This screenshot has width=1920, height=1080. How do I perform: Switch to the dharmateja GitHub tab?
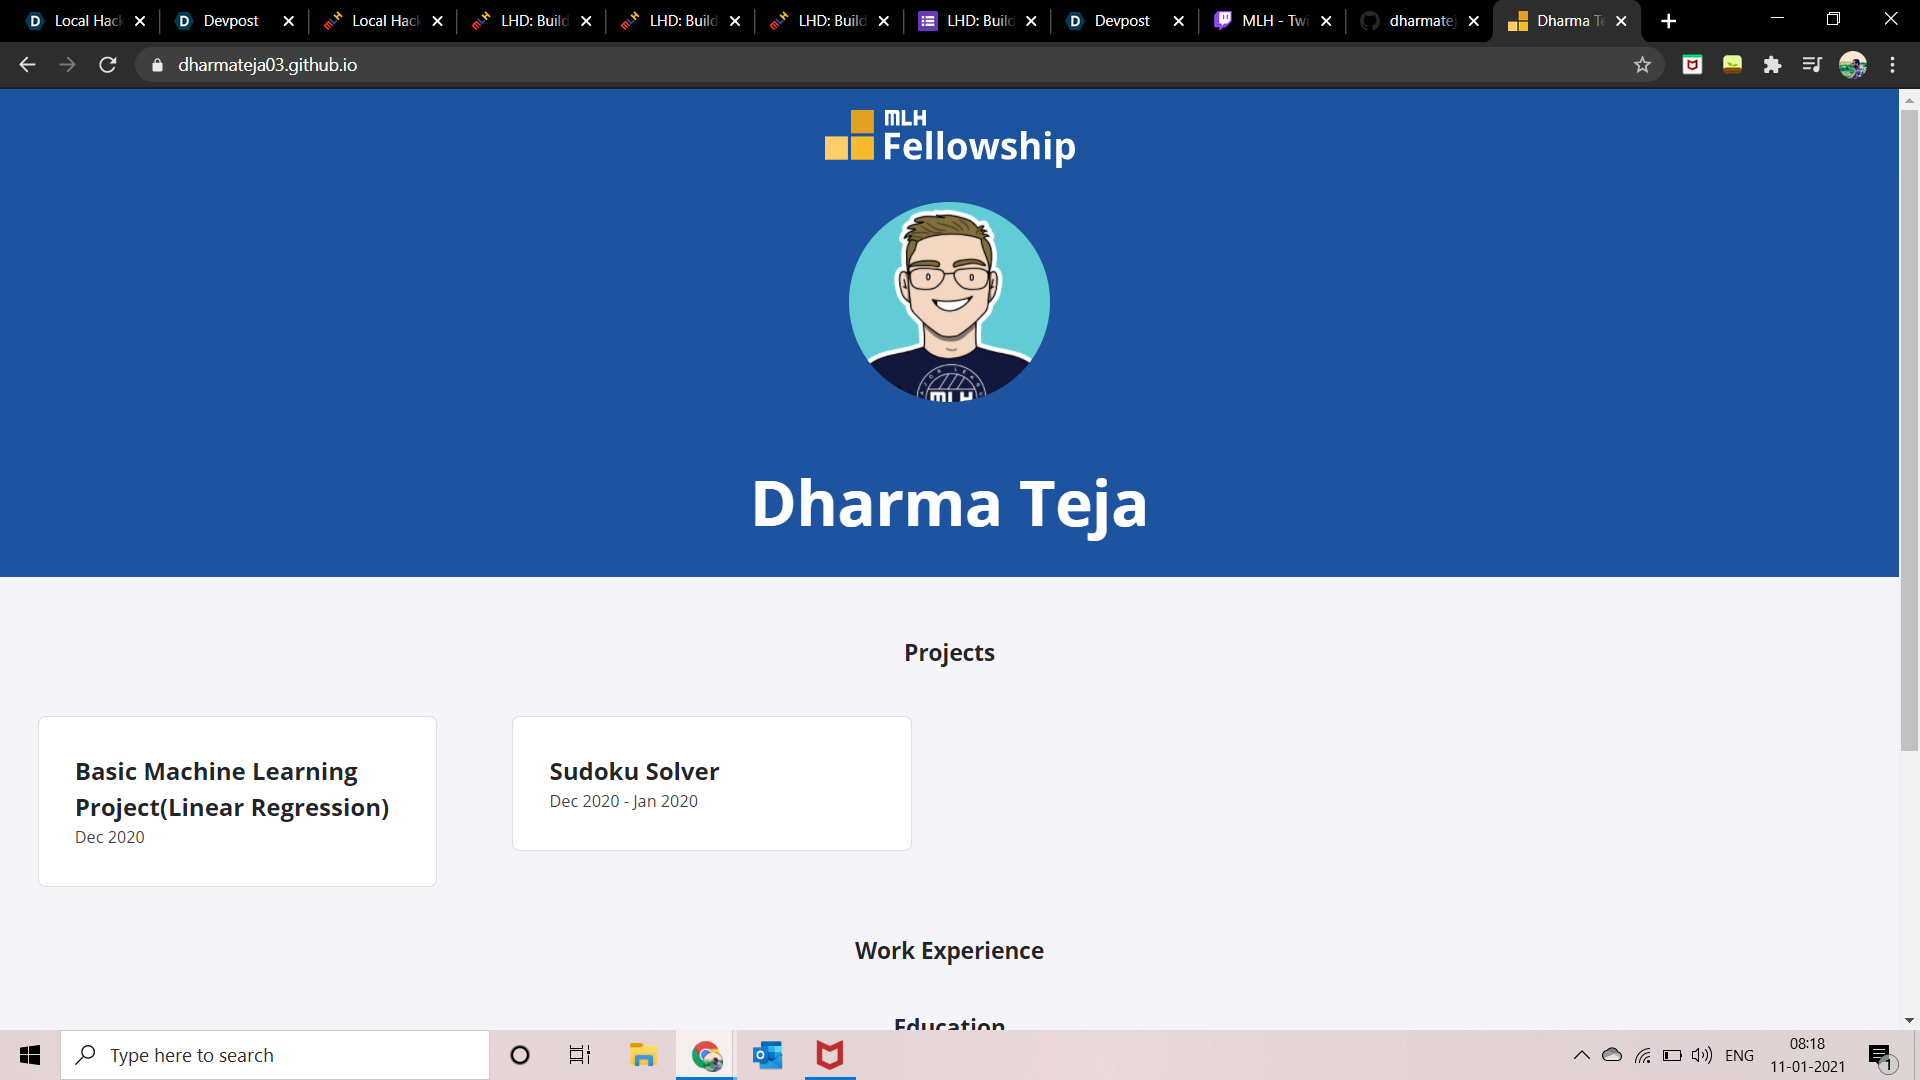click(1420, 21)
